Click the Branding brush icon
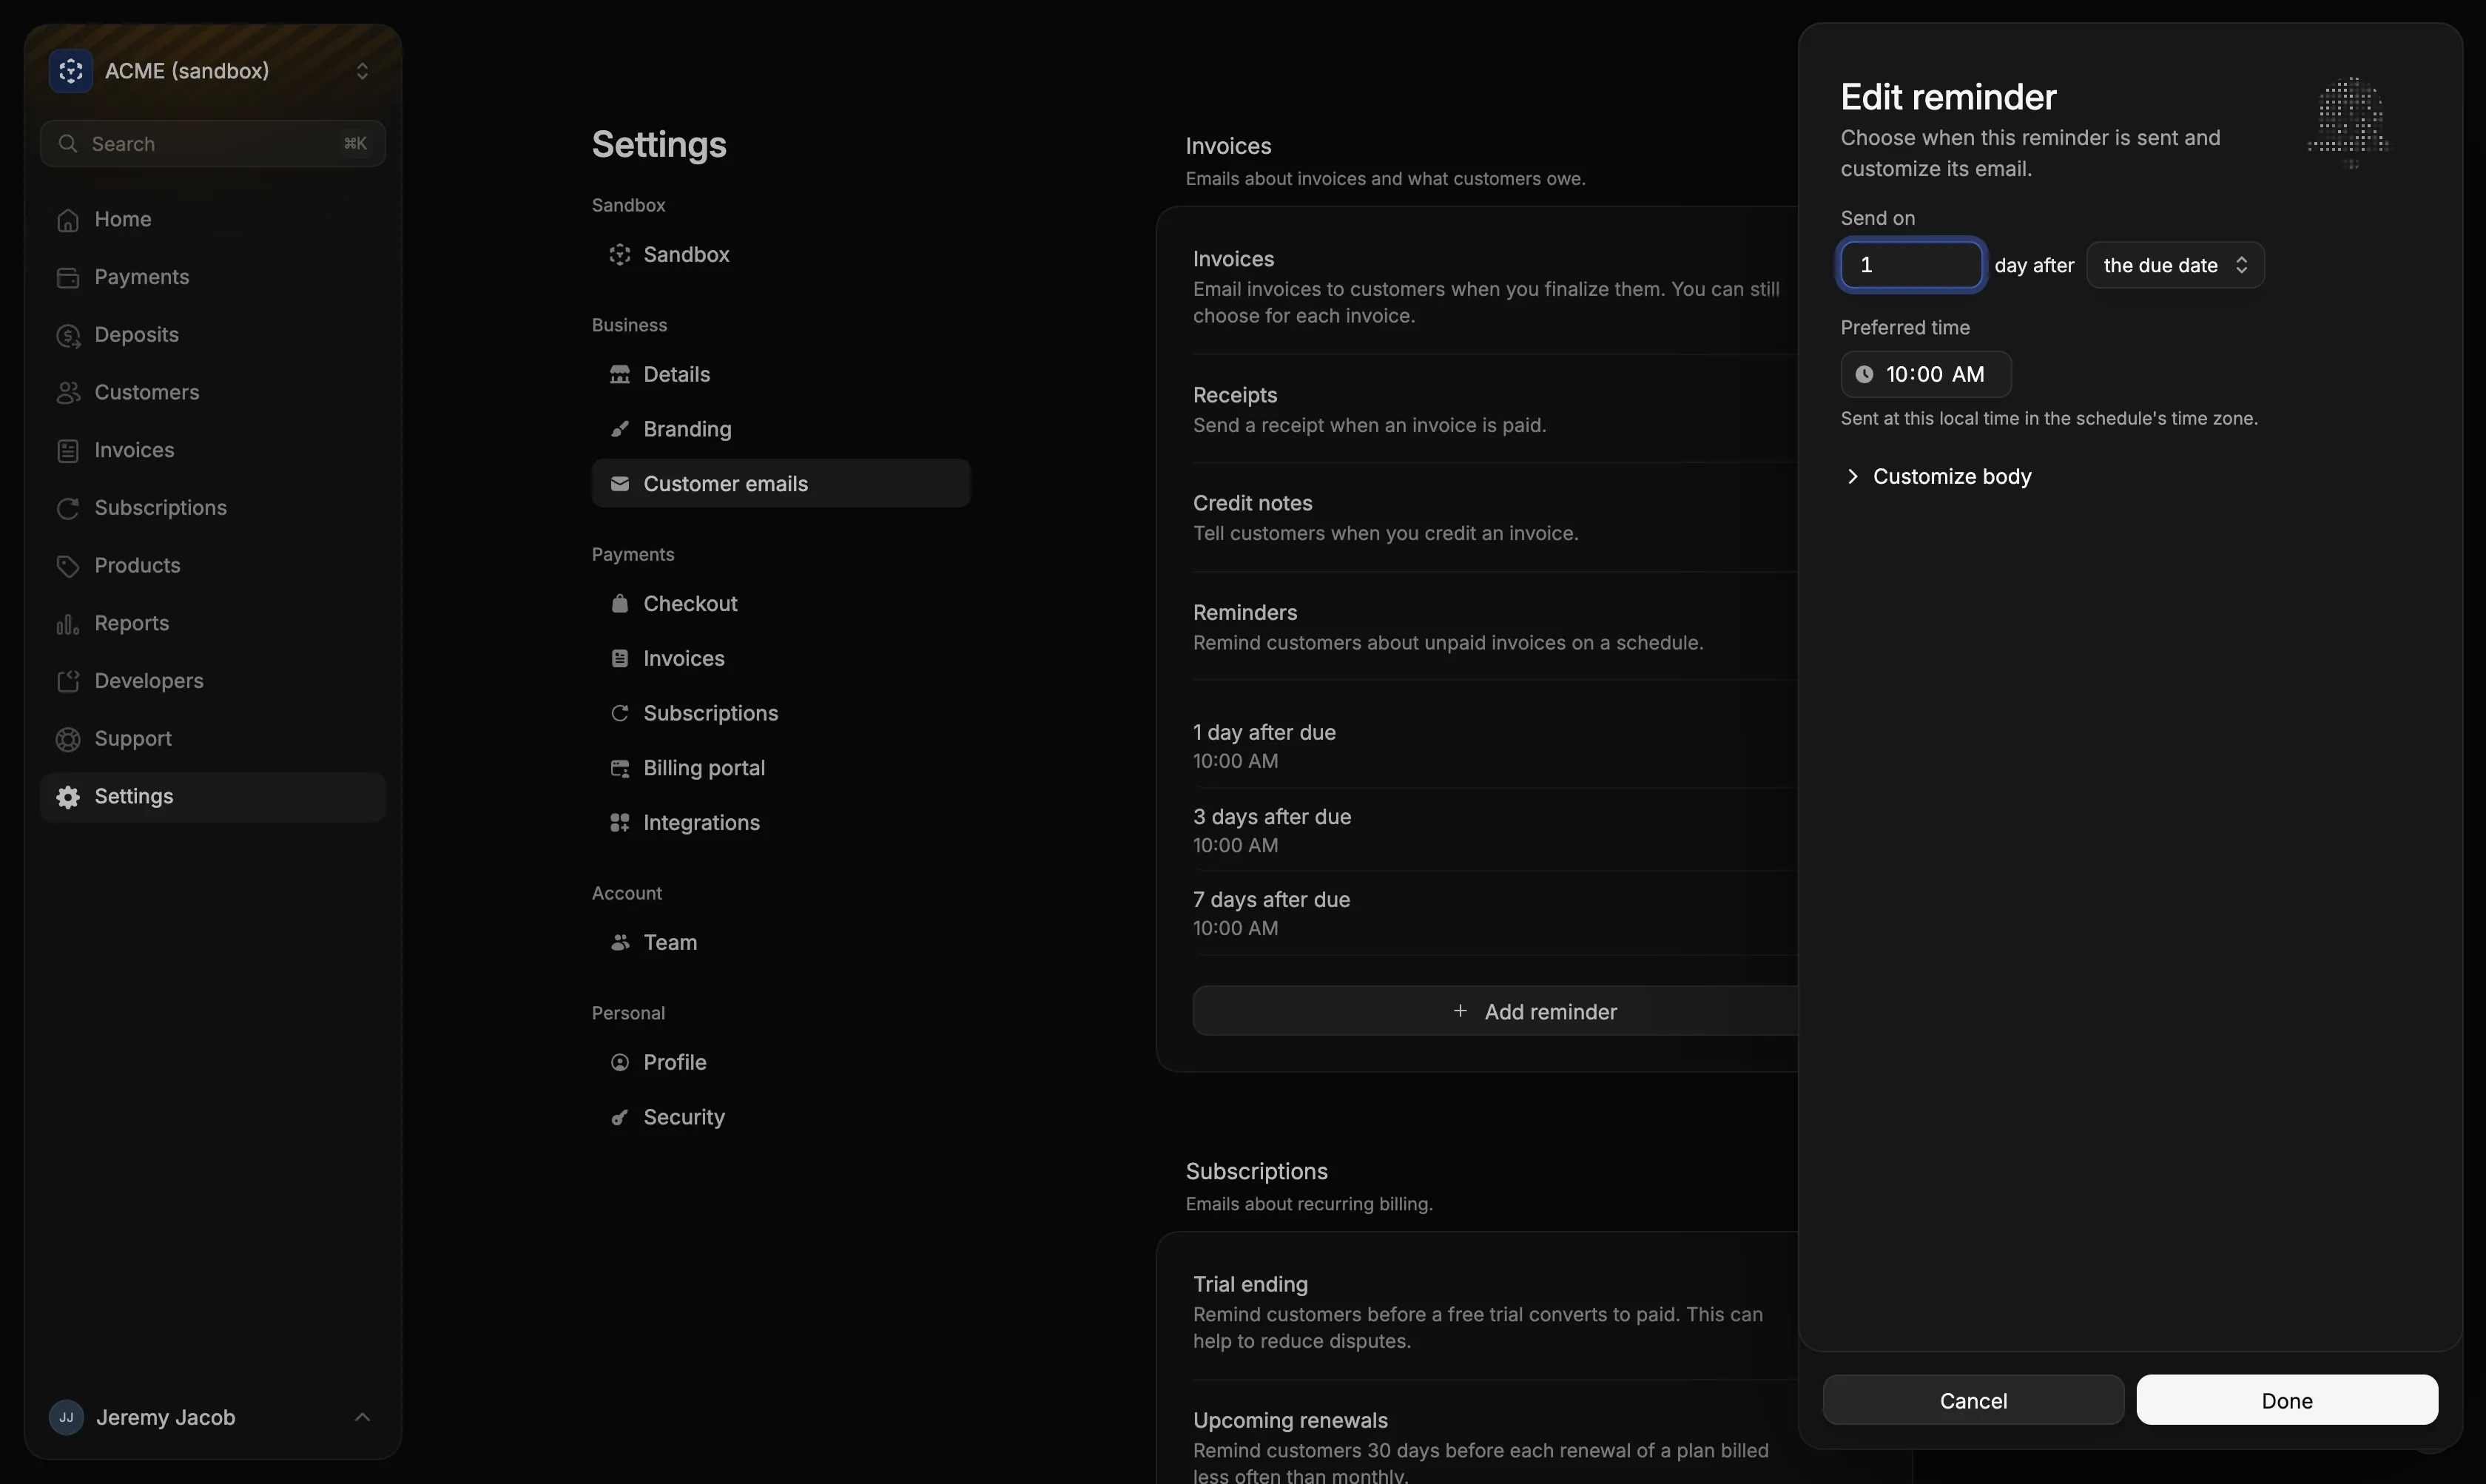The width and height of the screenshot is (2486, 1484). (619, 430)
